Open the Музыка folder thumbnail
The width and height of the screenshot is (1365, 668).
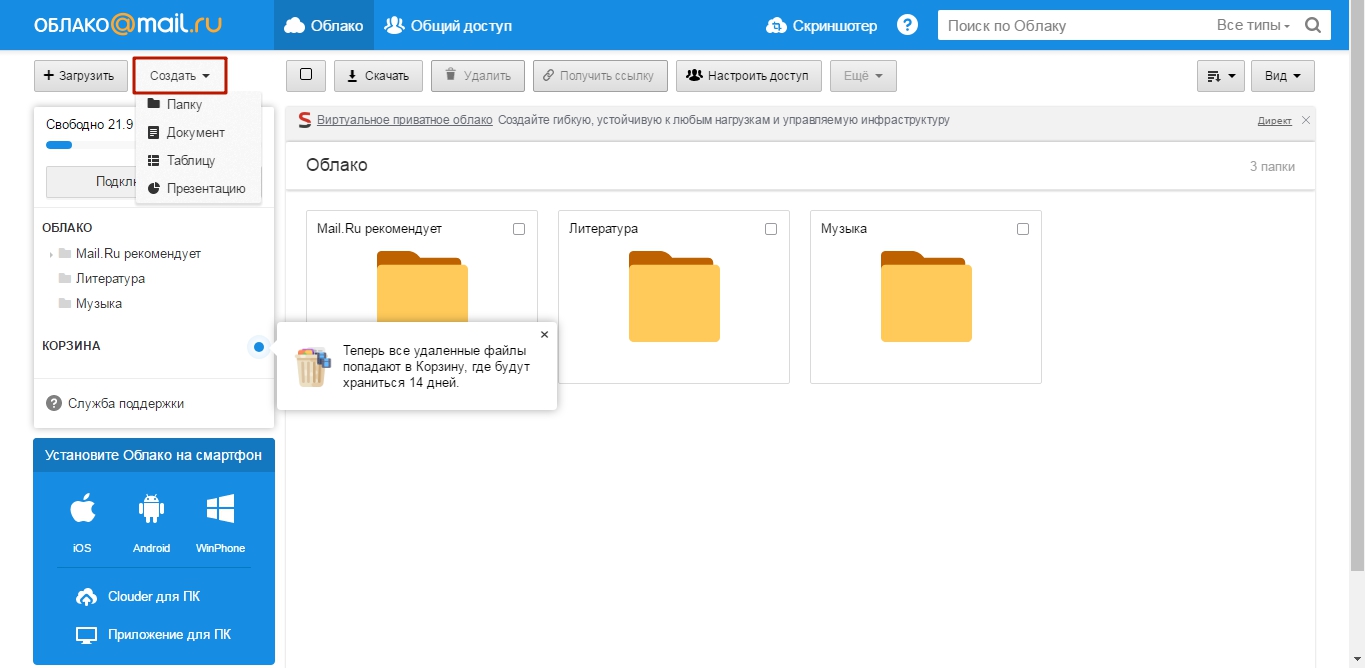pos(926,297)
